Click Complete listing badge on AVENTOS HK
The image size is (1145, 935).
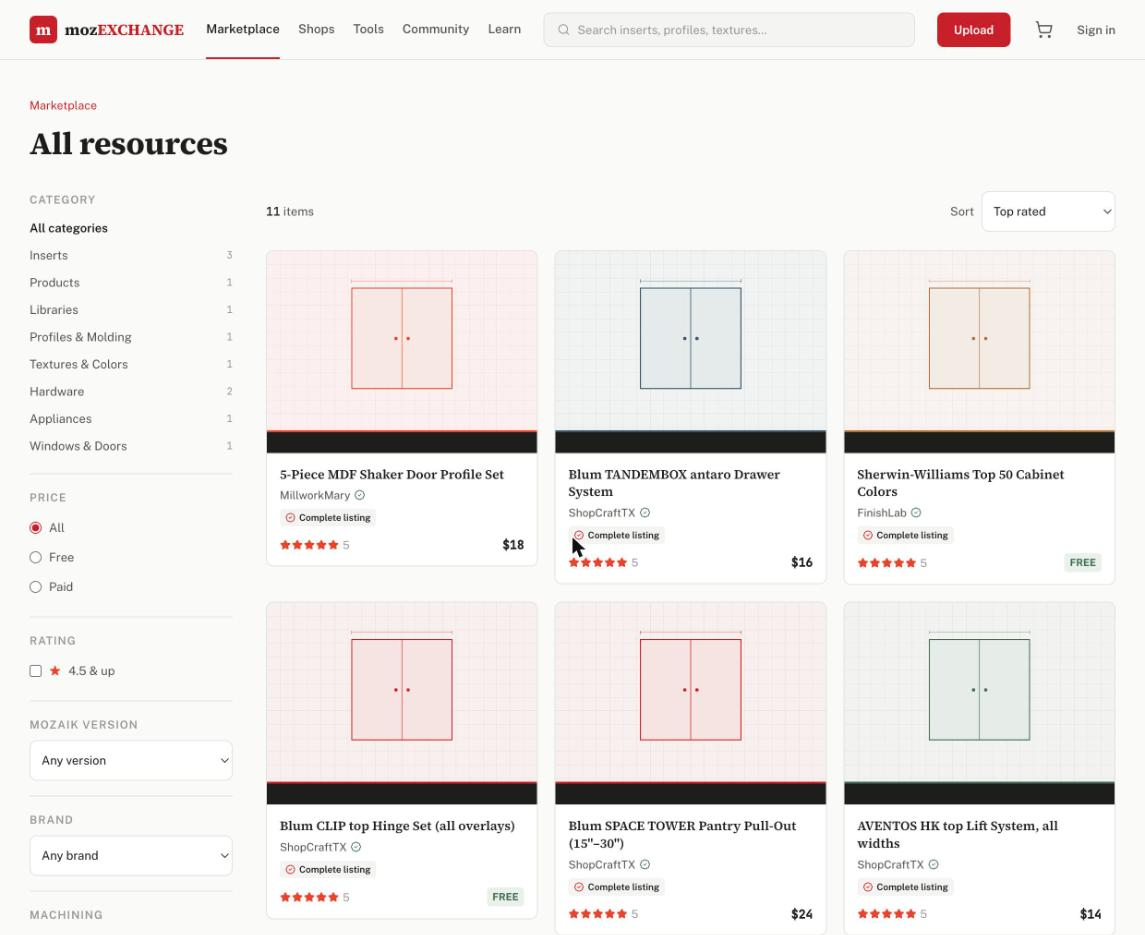905,887
